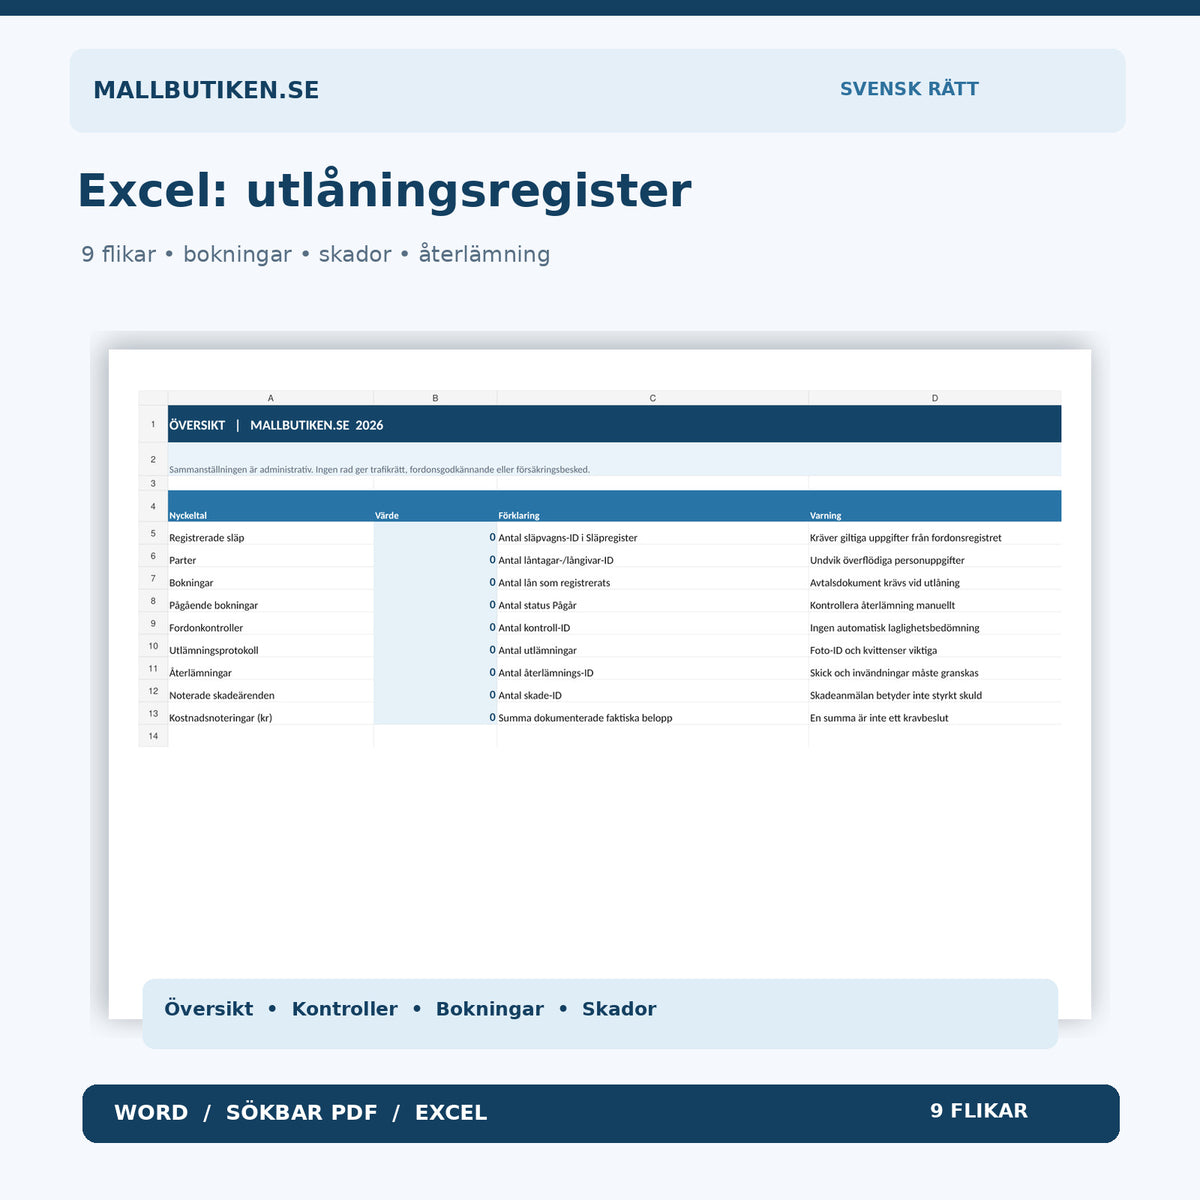Select cell Registrerade släp
This screenshot has height=1200, width=1200.
click(x=271, y=534)
